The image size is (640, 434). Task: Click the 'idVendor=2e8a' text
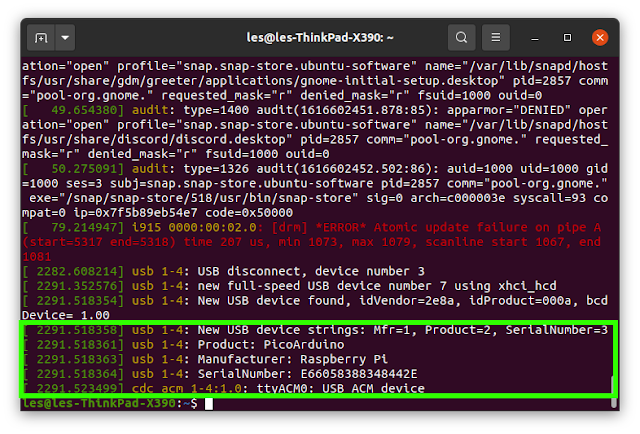pyautogui.click(x=407, y=300)
